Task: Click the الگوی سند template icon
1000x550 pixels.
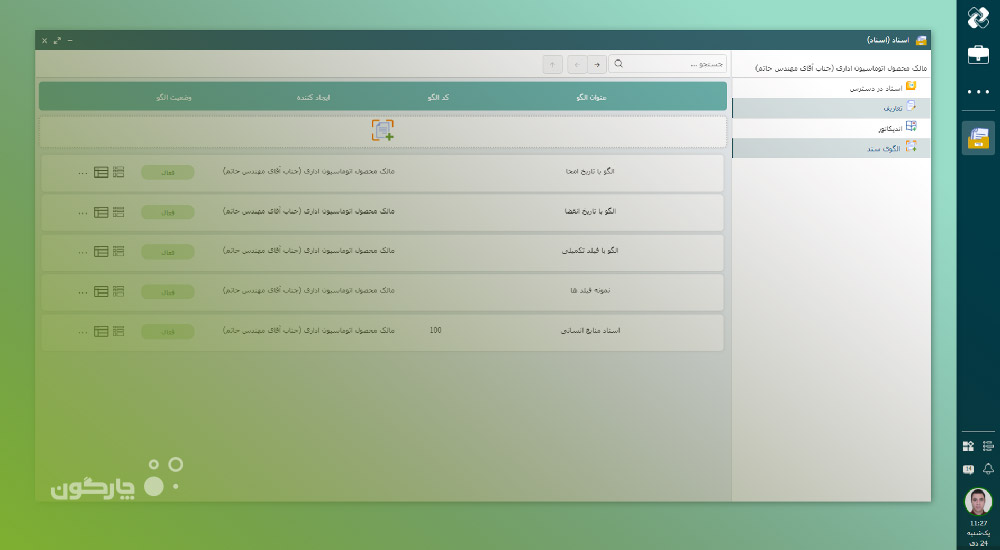Action: [911, 146]
